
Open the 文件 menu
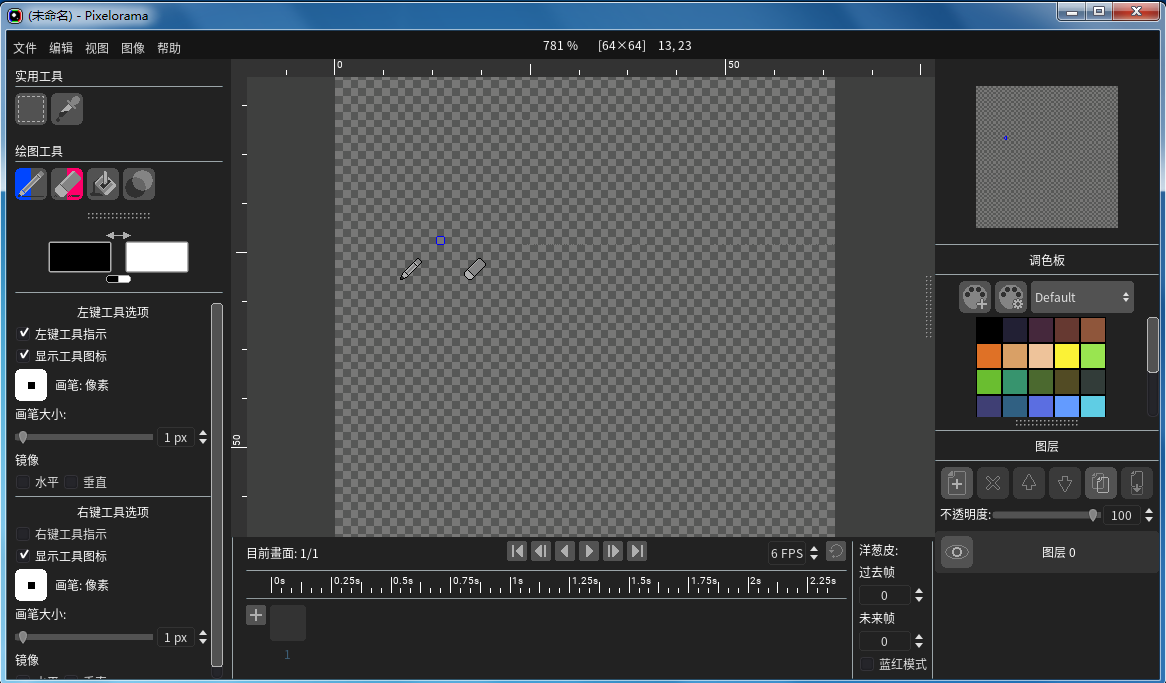[25, 48]
